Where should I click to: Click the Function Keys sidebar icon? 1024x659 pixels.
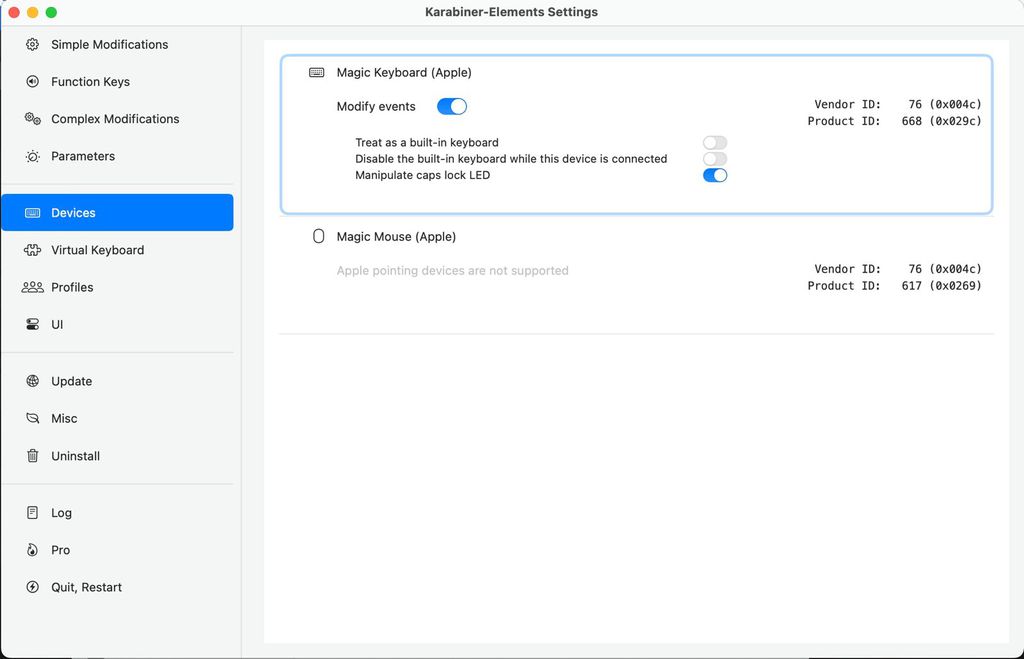click(x=32, y=82)
